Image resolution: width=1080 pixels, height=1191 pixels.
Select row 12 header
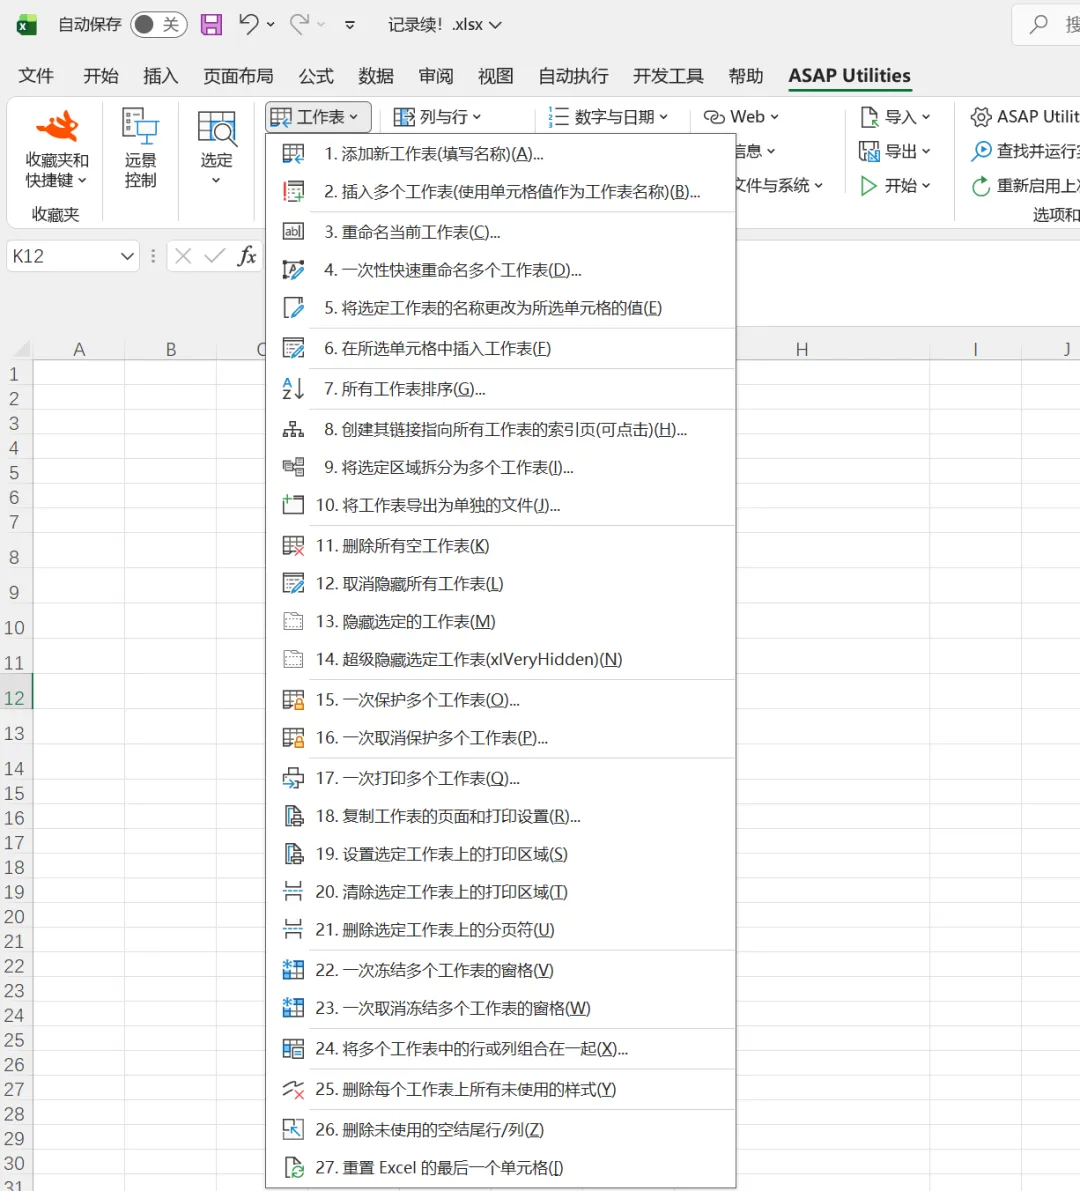coord(15,698)
